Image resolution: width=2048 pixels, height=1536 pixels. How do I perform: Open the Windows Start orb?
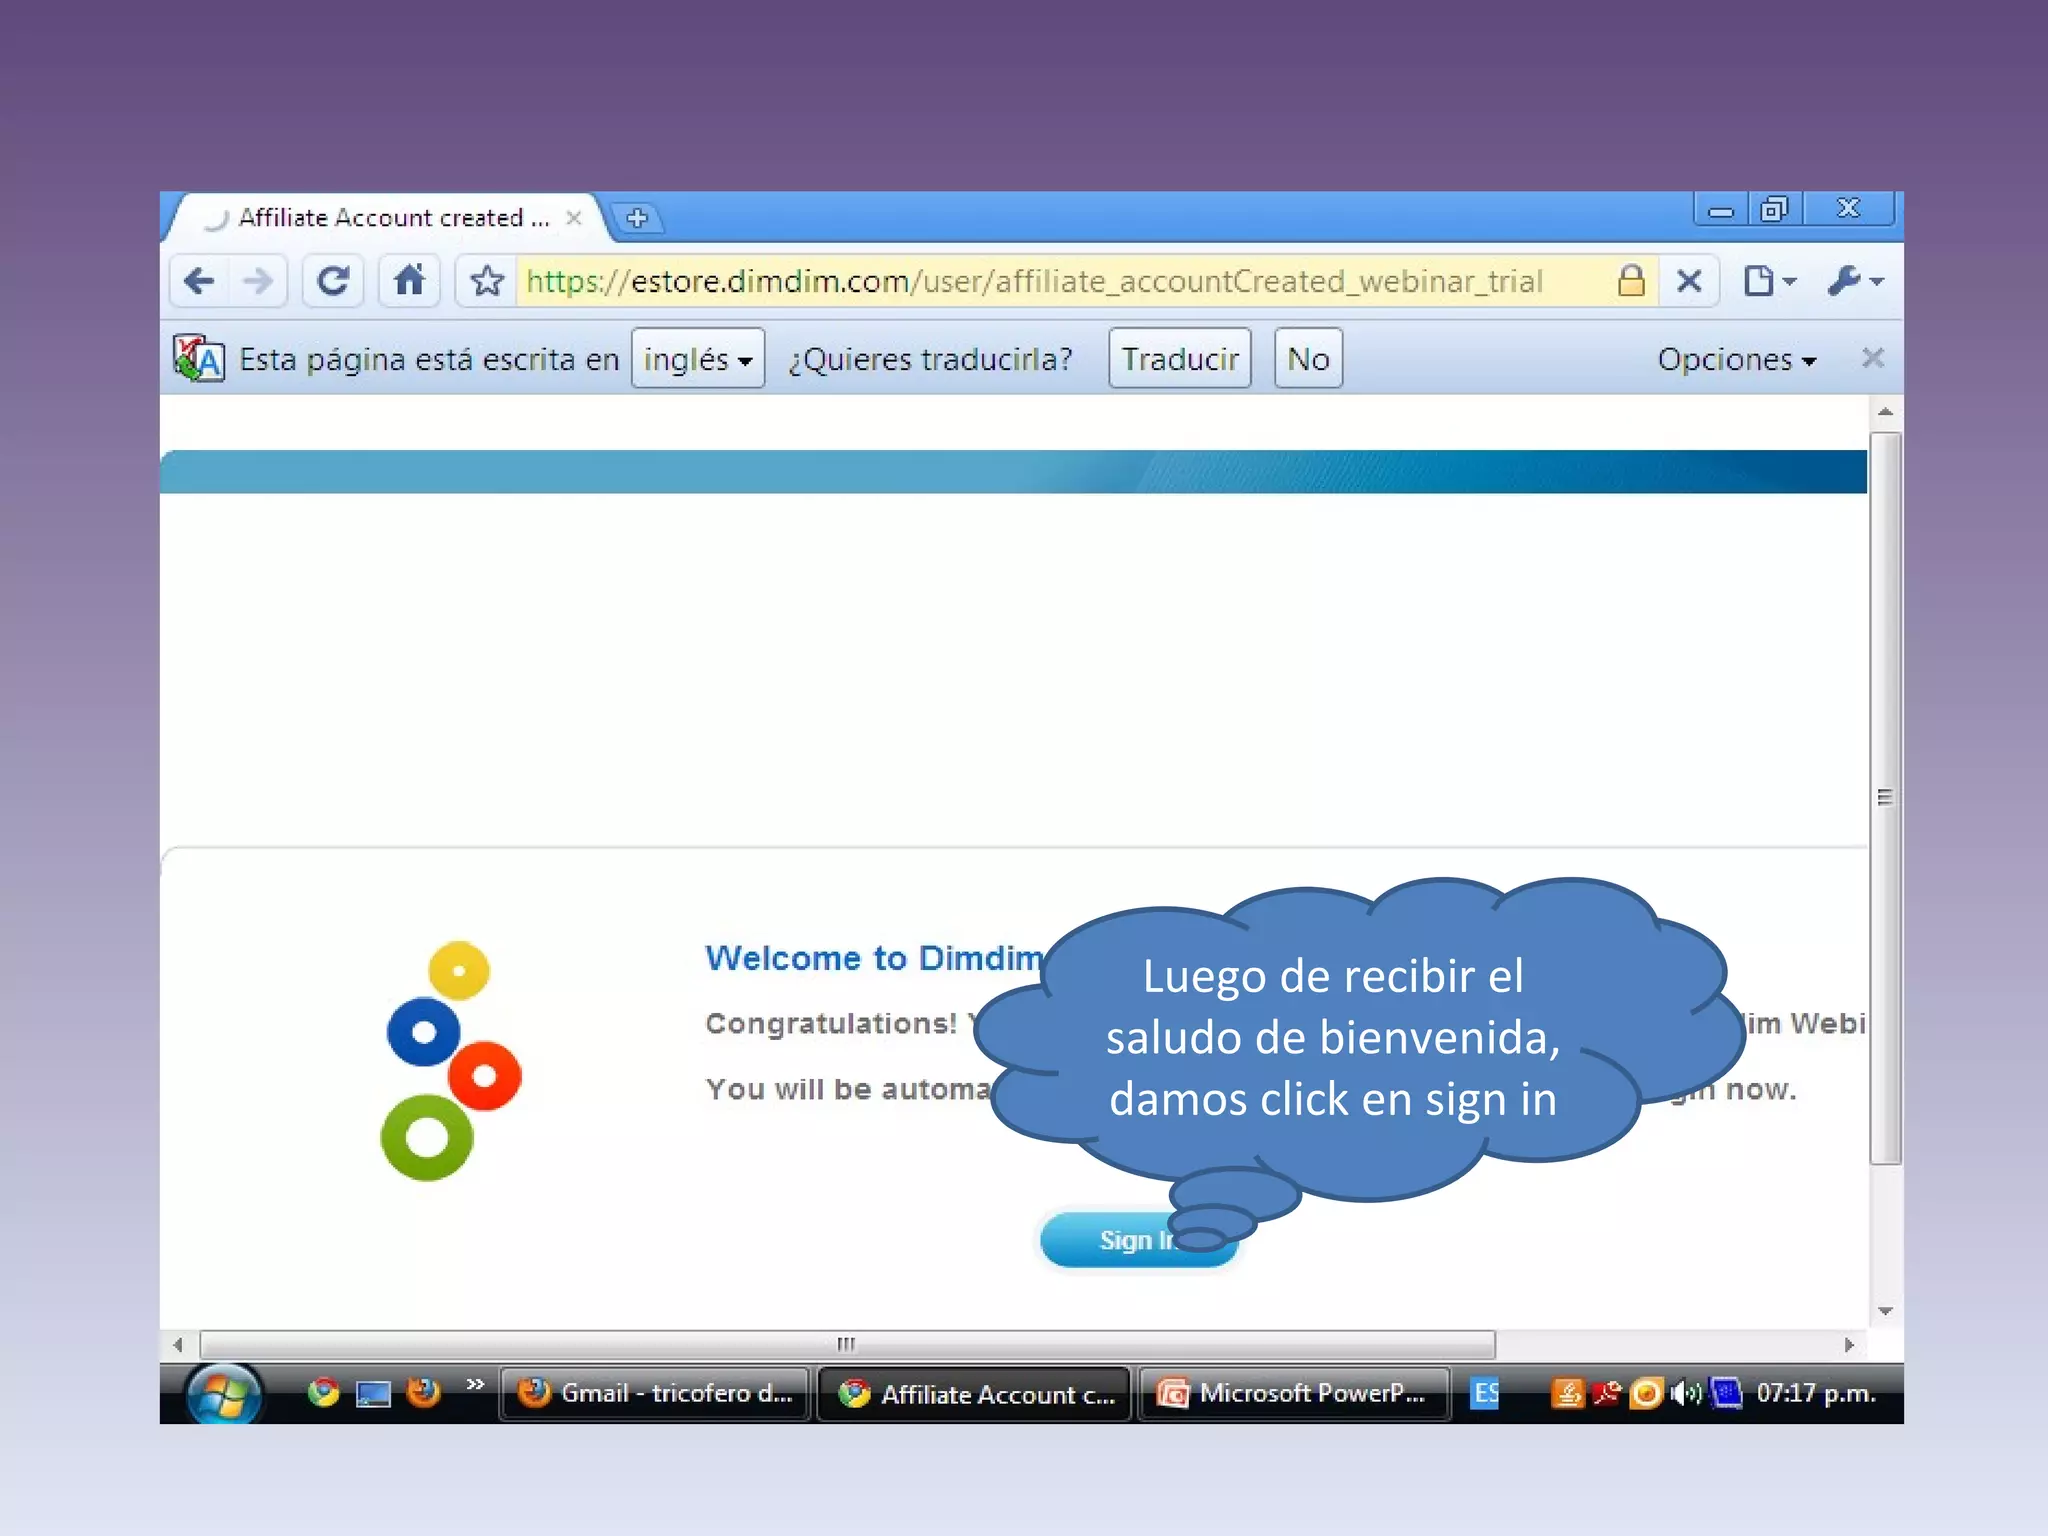pos(223,1394)
